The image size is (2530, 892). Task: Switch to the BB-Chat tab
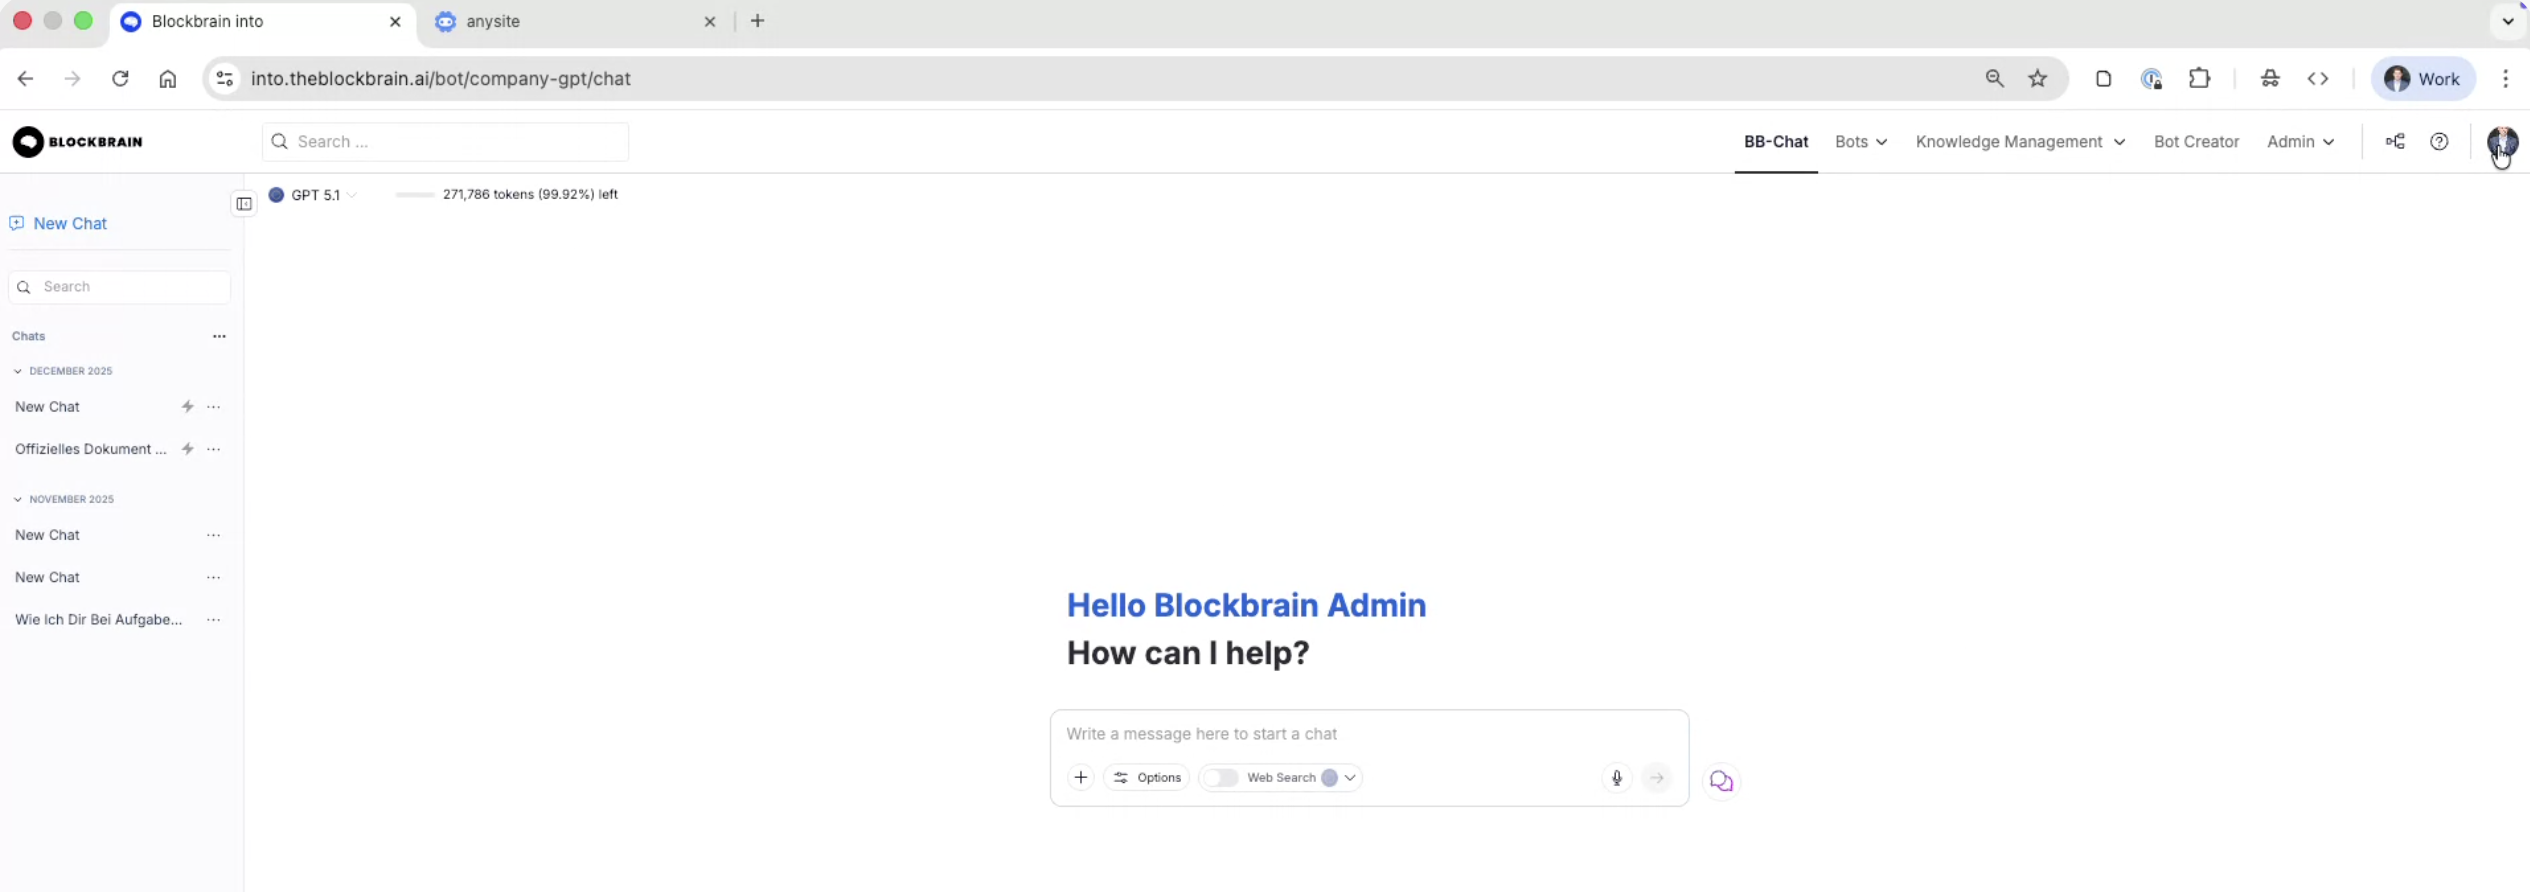click(1775, 142)
